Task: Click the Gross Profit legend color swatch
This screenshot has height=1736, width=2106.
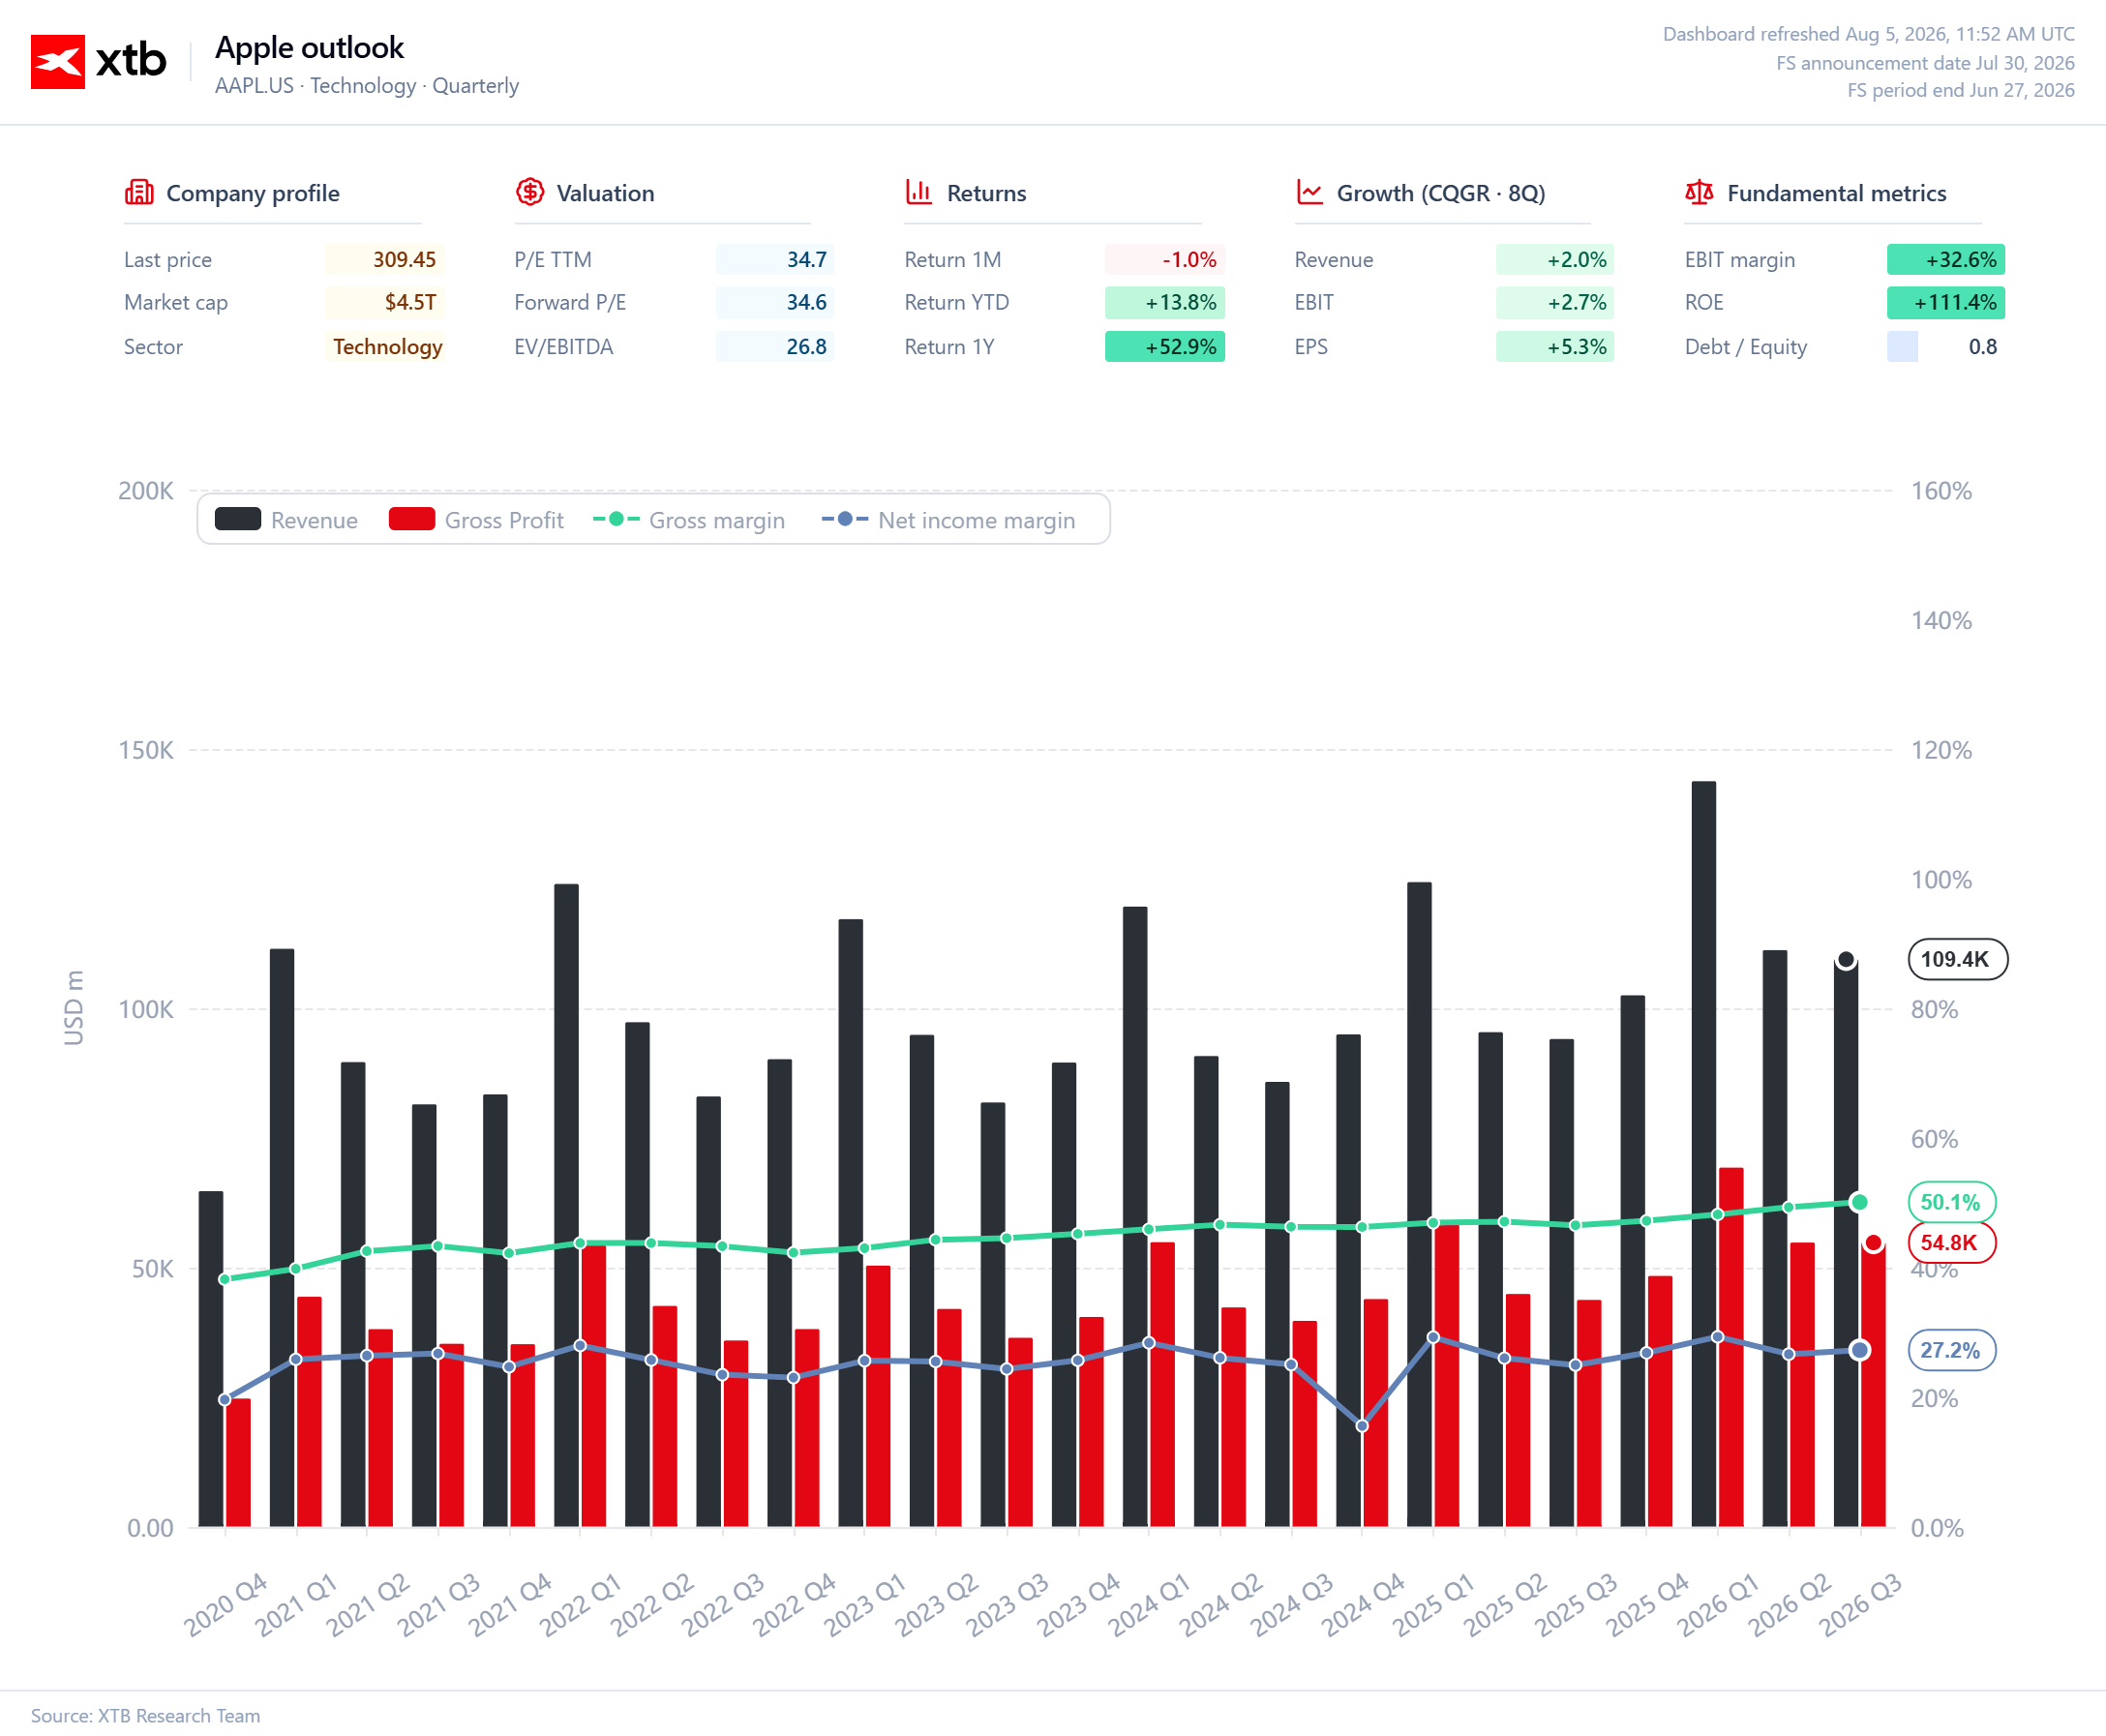Action: coord(411,519)
